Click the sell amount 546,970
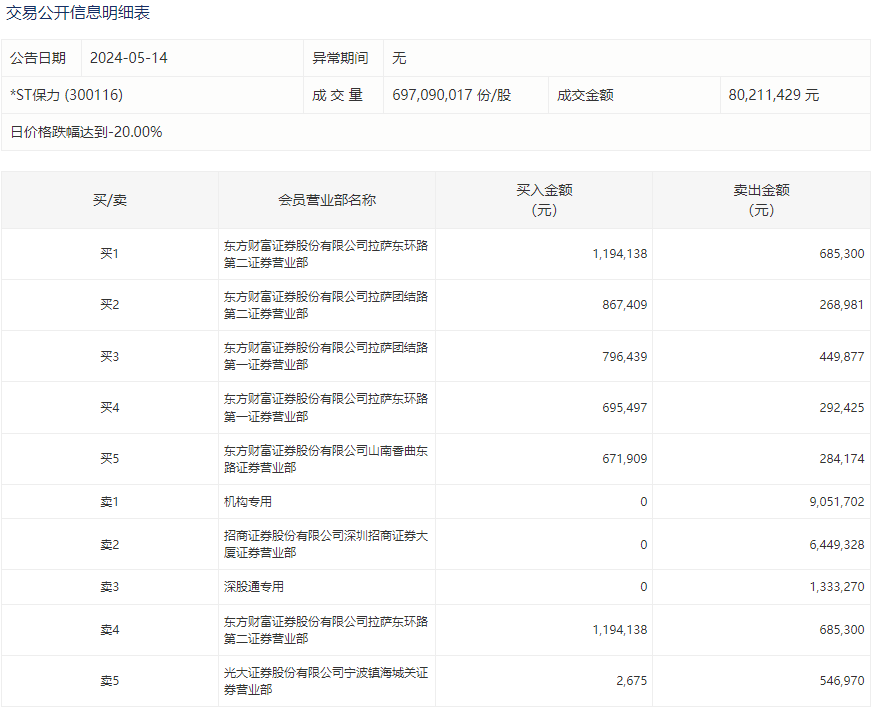 point(842,681)
